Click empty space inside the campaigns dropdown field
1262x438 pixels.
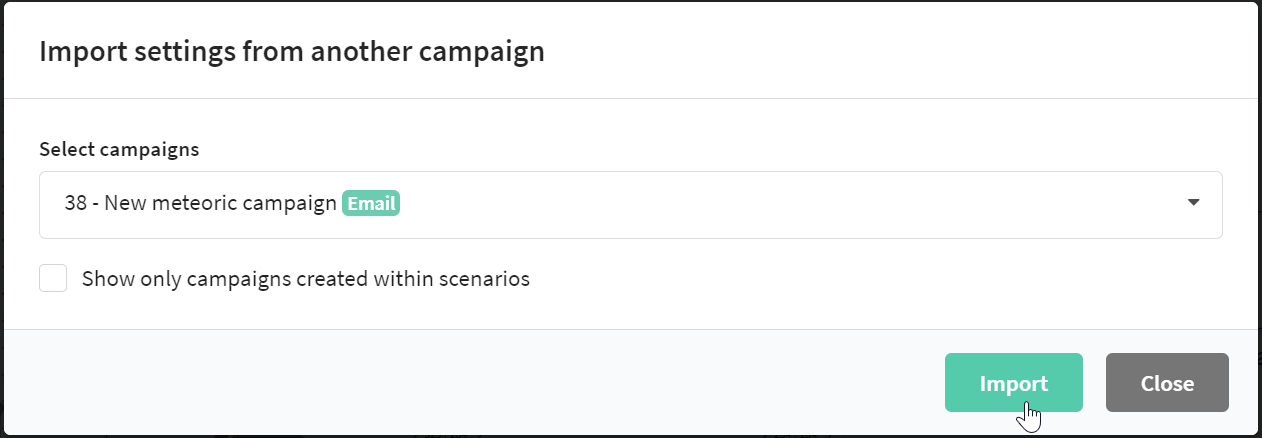pyautogui.click(x=790, y=204)
